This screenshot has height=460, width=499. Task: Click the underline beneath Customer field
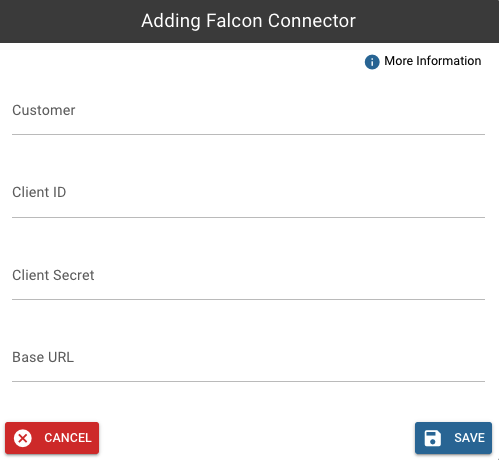coord(248,134)
